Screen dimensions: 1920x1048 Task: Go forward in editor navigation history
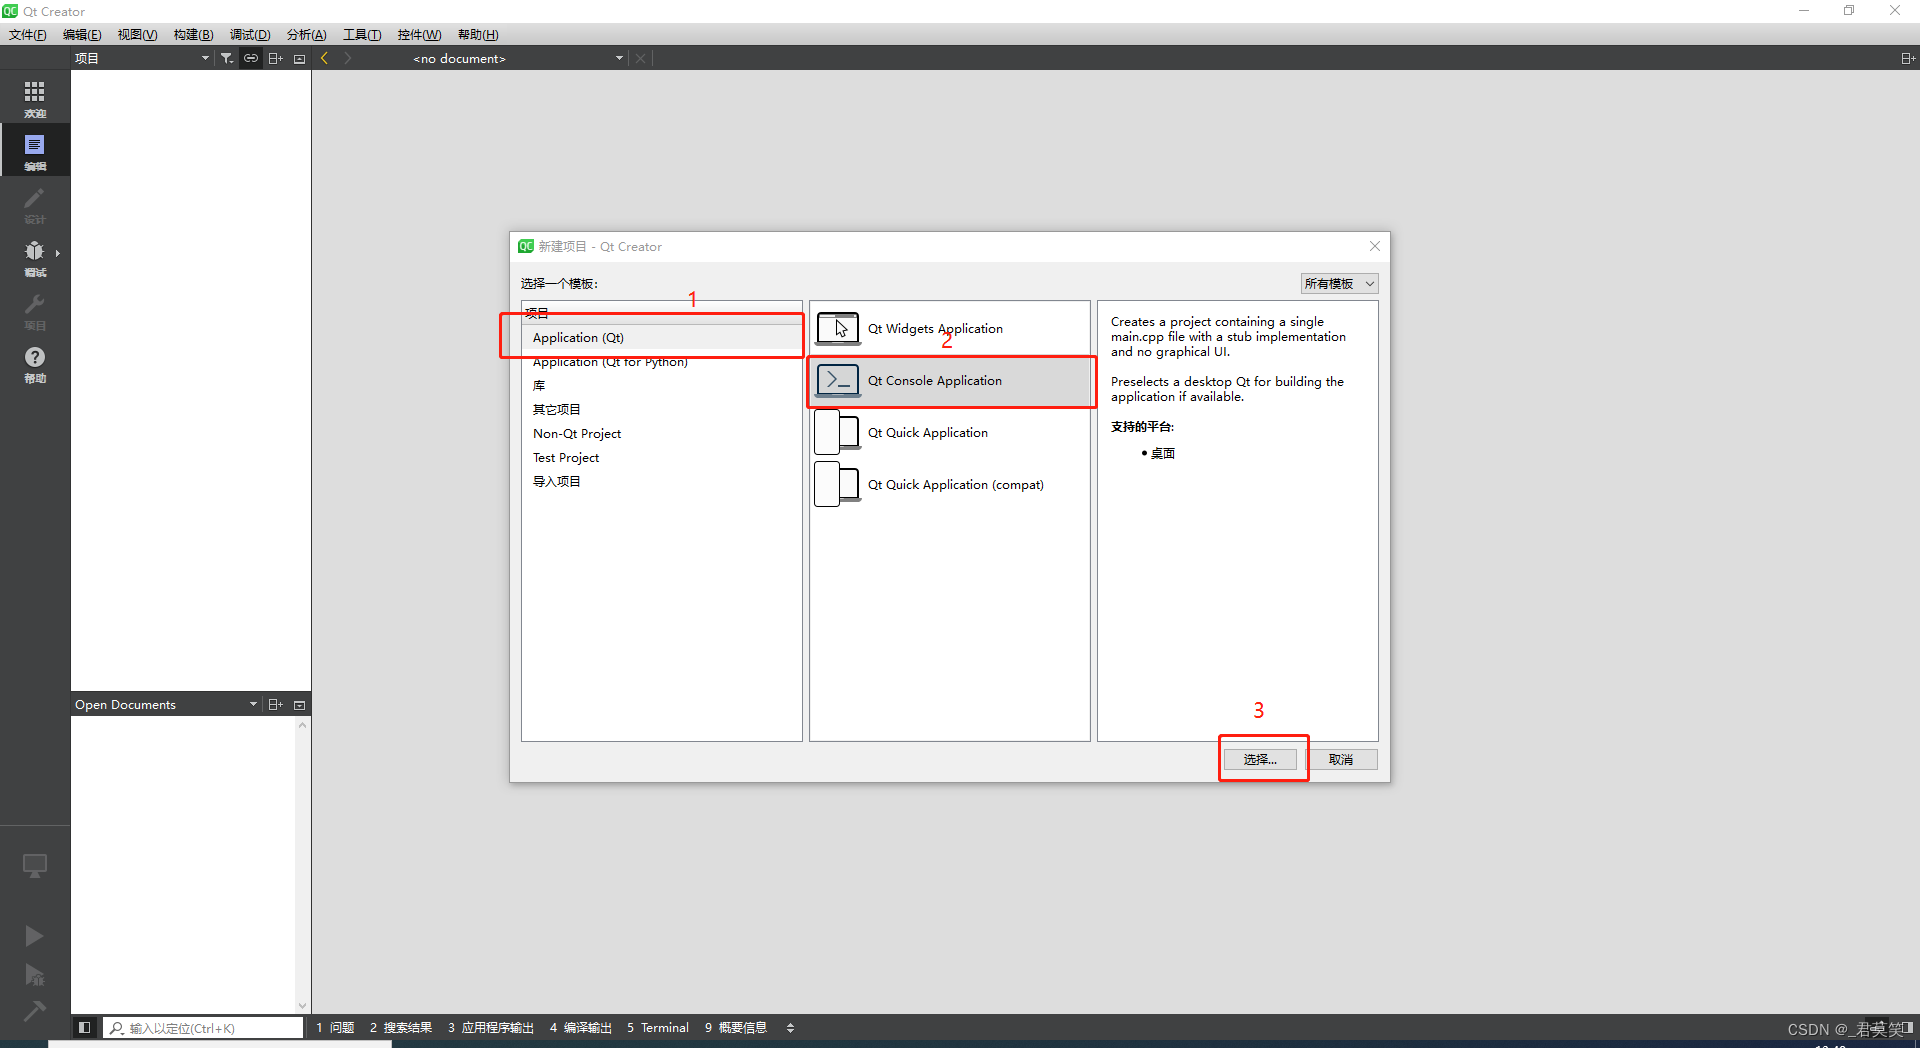pos(347,58)
